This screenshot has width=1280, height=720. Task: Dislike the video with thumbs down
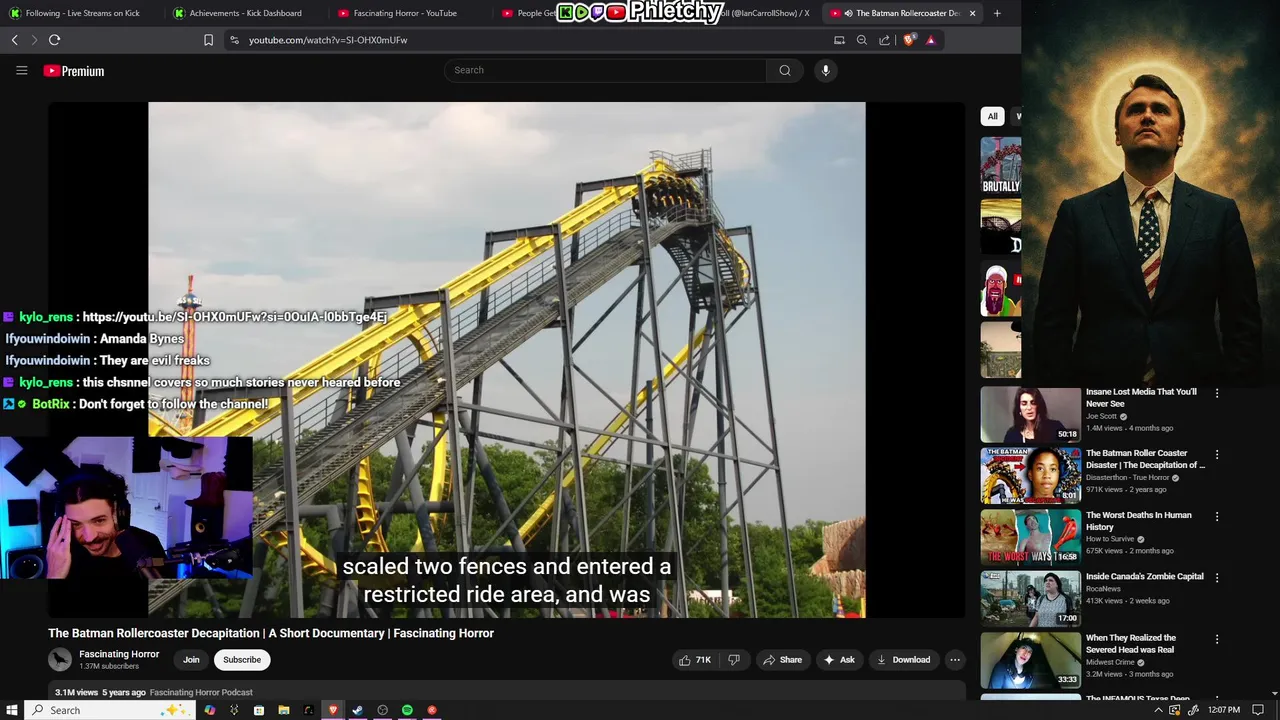(734, 660)
